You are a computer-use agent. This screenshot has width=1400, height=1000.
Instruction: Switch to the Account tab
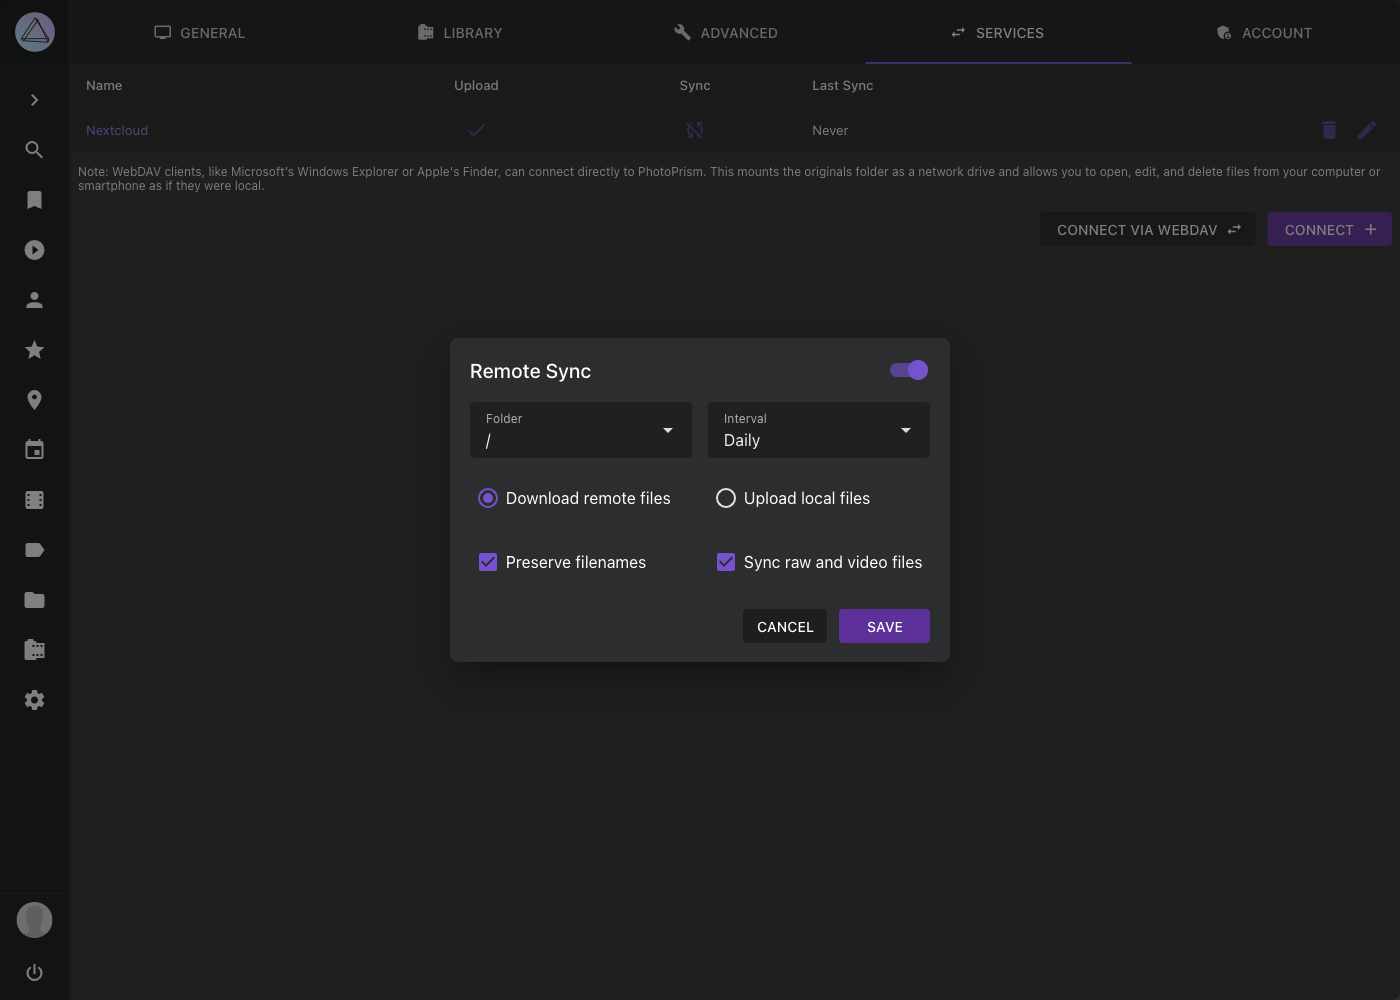(1264, 32)
